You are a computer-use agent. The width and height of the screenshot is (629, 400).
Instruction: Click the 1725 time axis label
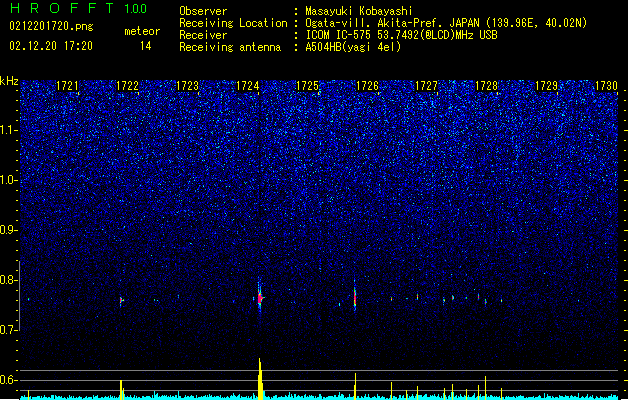click(307, 85)
